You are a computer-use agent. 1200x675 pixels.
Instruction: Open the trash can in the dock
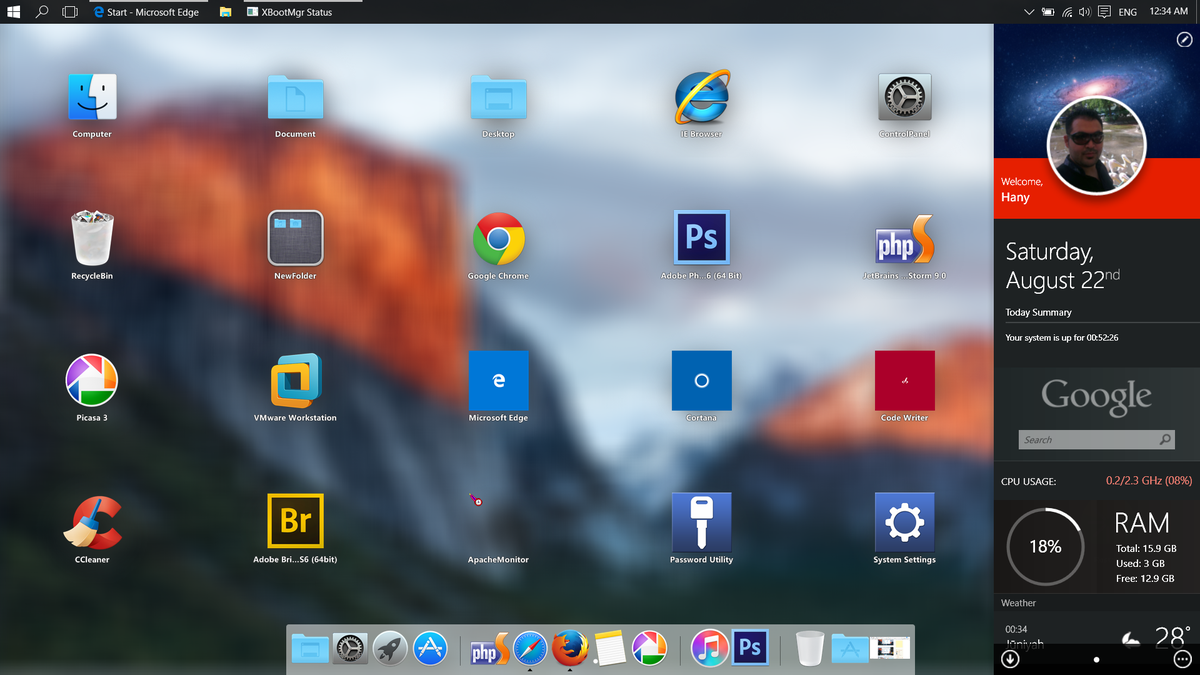point(810,649)
